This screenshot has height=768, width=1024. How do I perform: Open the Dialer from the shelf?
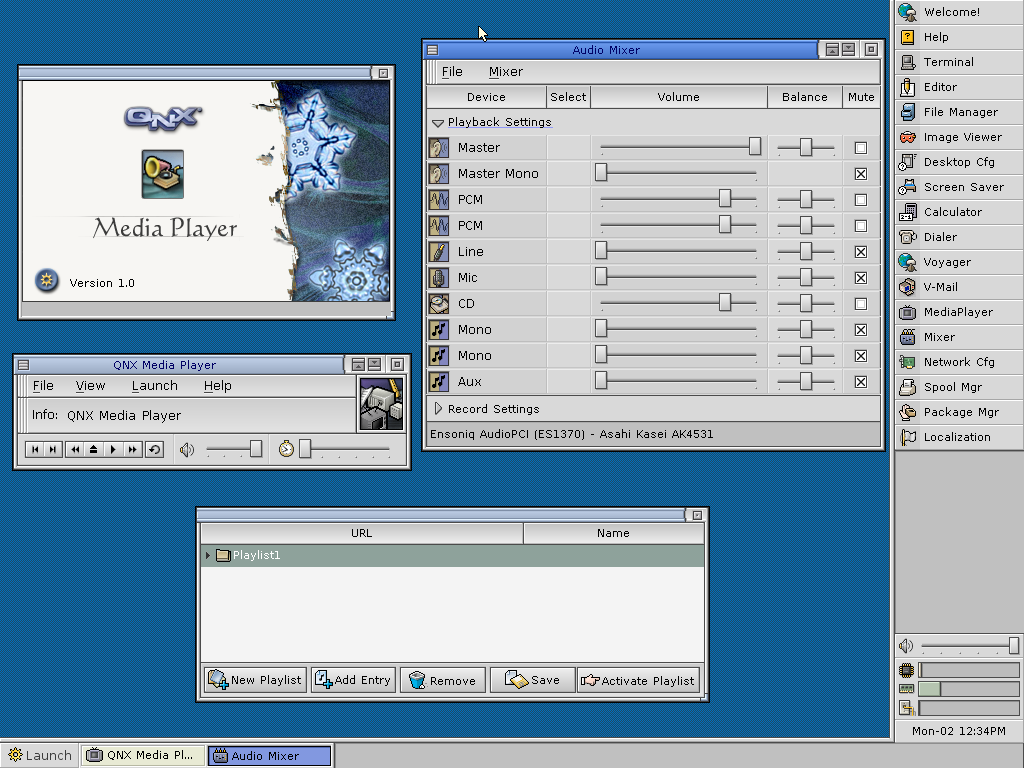point(959,237)
